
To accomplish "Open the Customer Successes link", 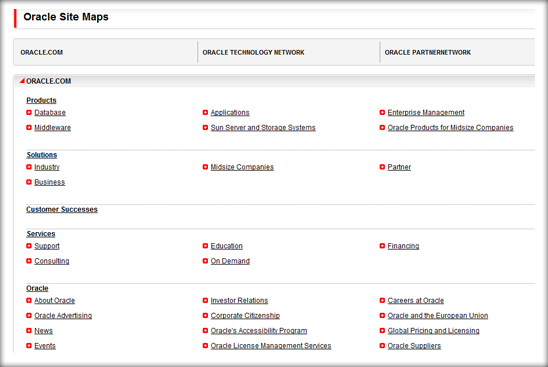I will coord(62,209).
